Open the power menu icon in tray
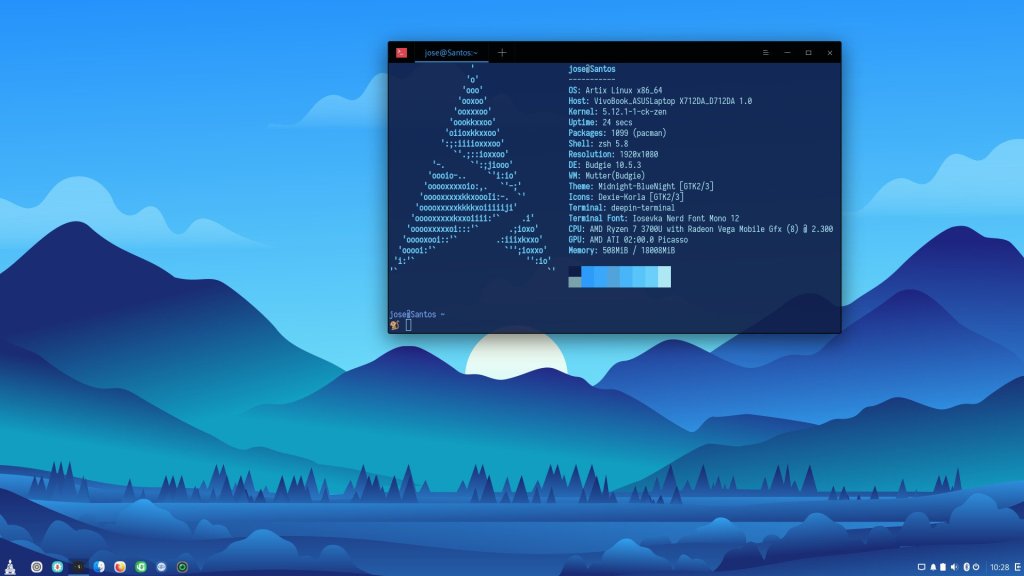This screenshot has height=576, width=1024. pyautogui.click(x=977, y=567)
